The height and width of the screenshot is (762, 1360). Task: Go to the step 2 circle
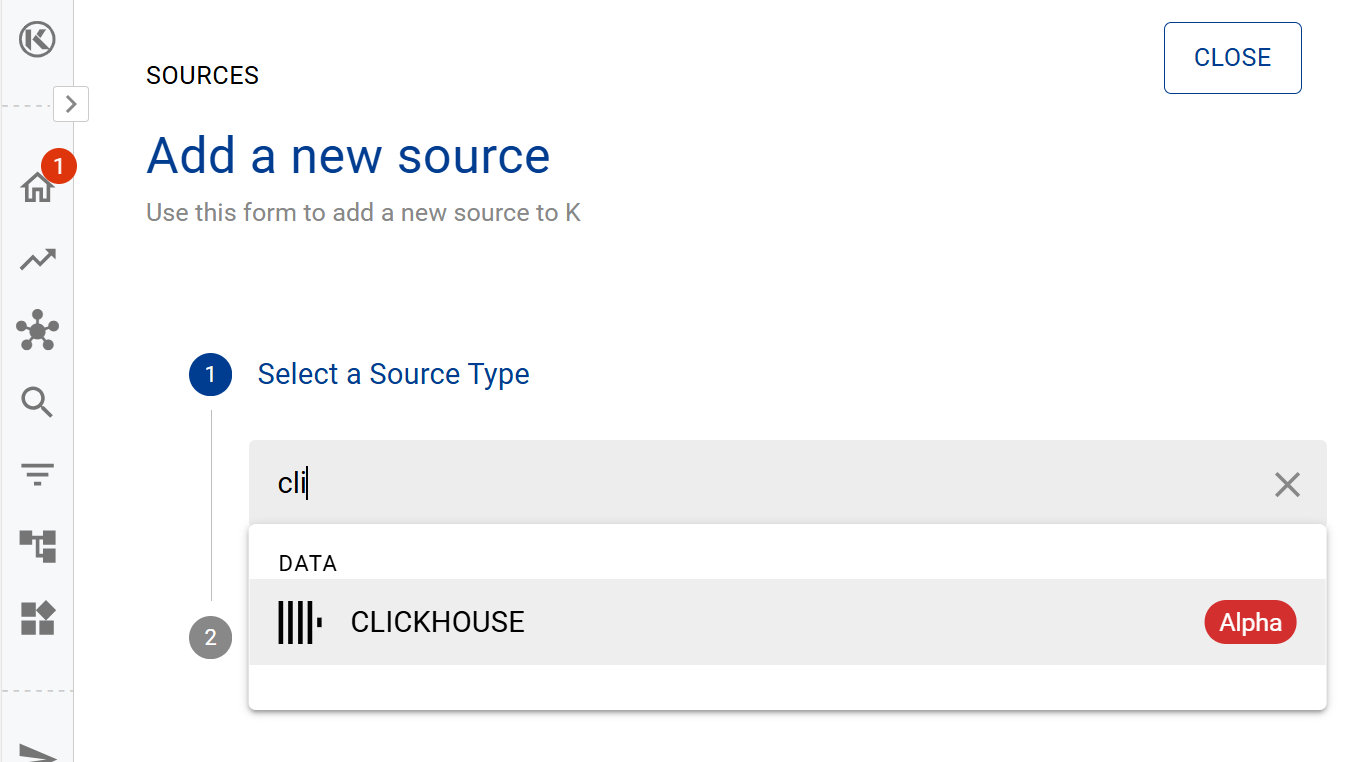pyautogui.click(x=210, y=638)
